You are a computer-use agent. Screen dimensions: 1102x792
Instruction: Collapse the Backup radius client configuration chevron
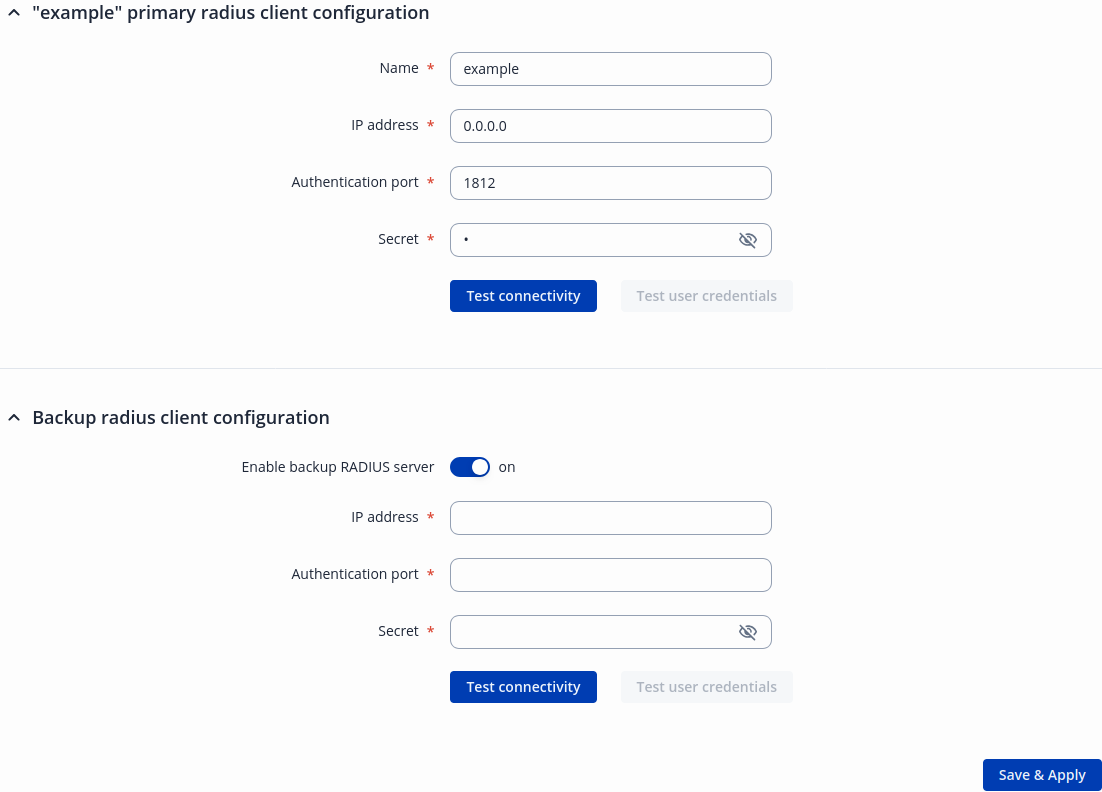(x=14, y=418)
